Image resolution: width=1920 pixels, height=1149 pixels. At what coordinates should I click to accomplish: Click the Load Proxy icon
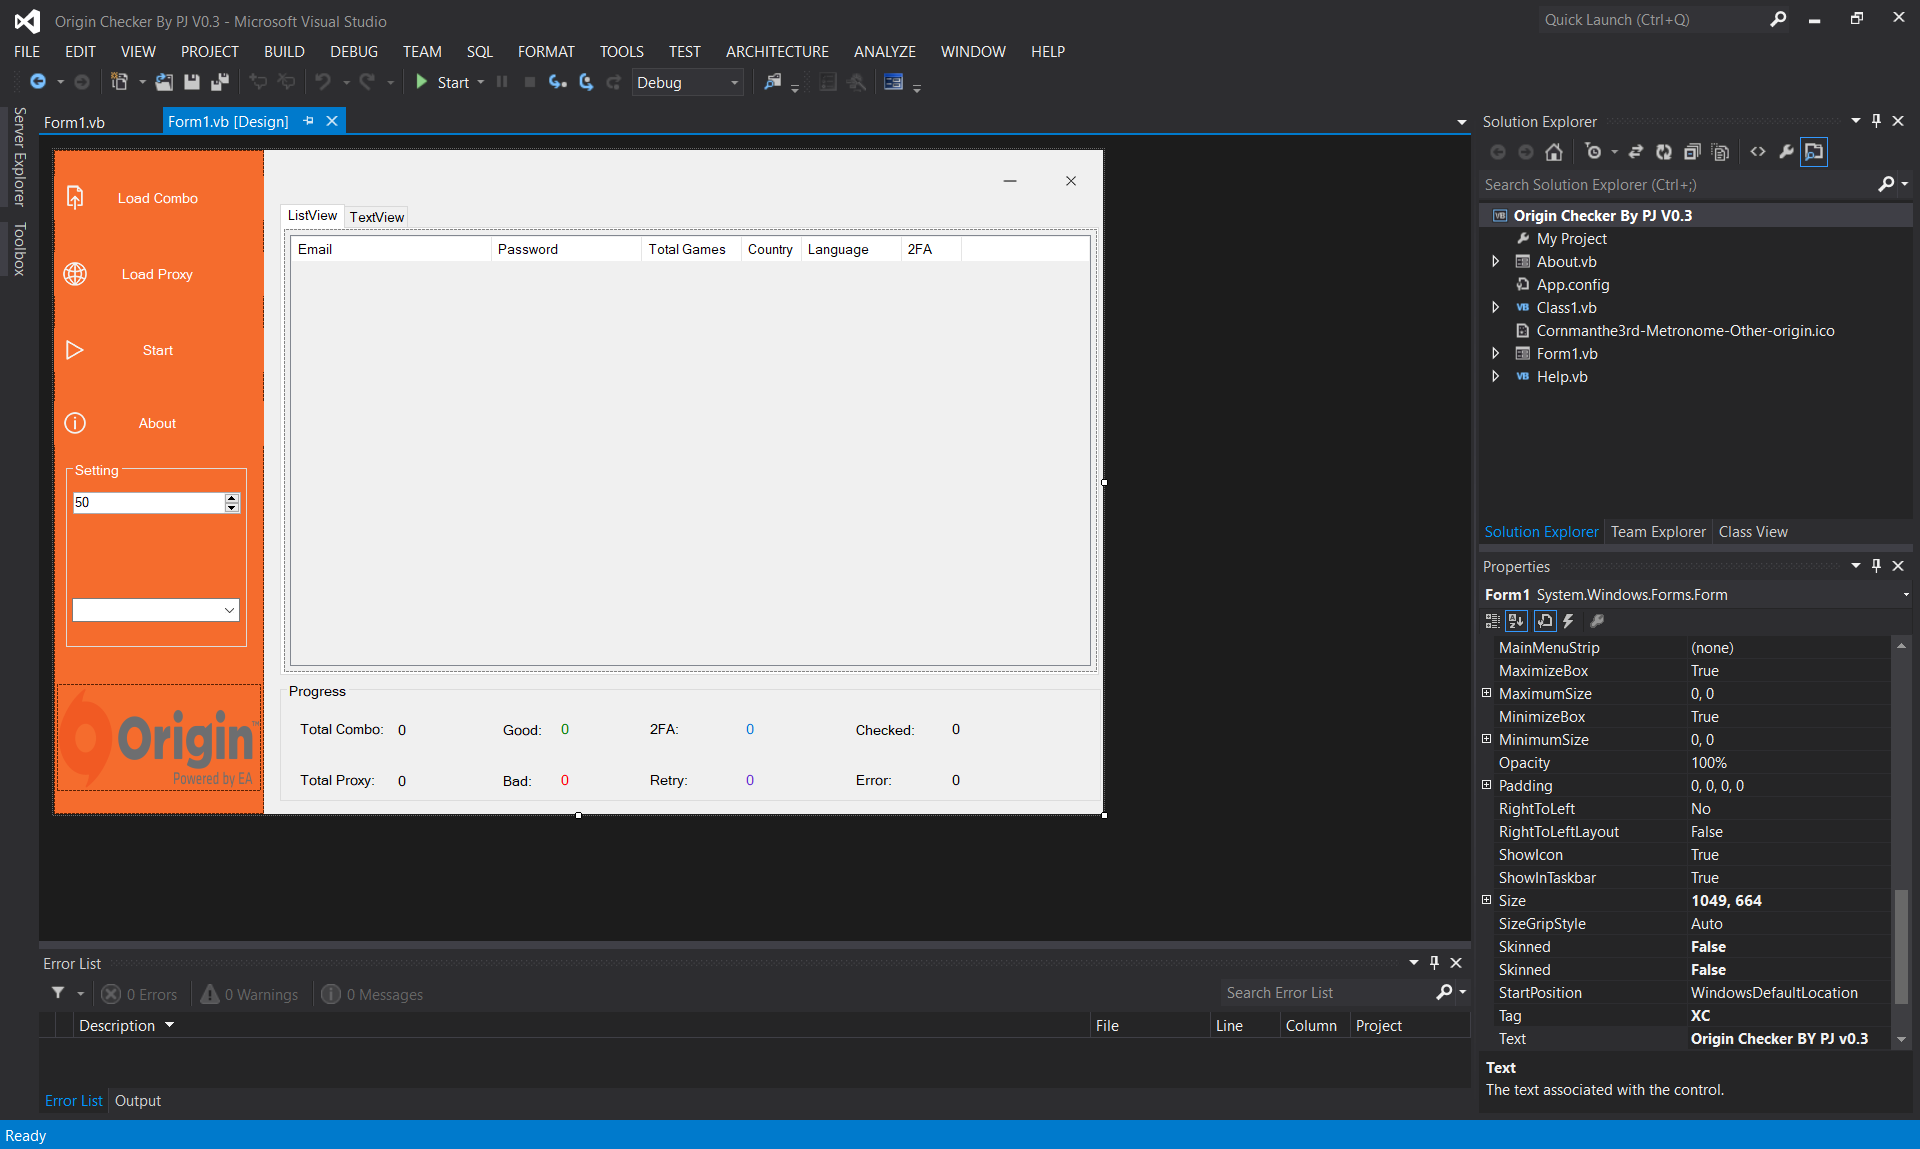tap(75, 275)
